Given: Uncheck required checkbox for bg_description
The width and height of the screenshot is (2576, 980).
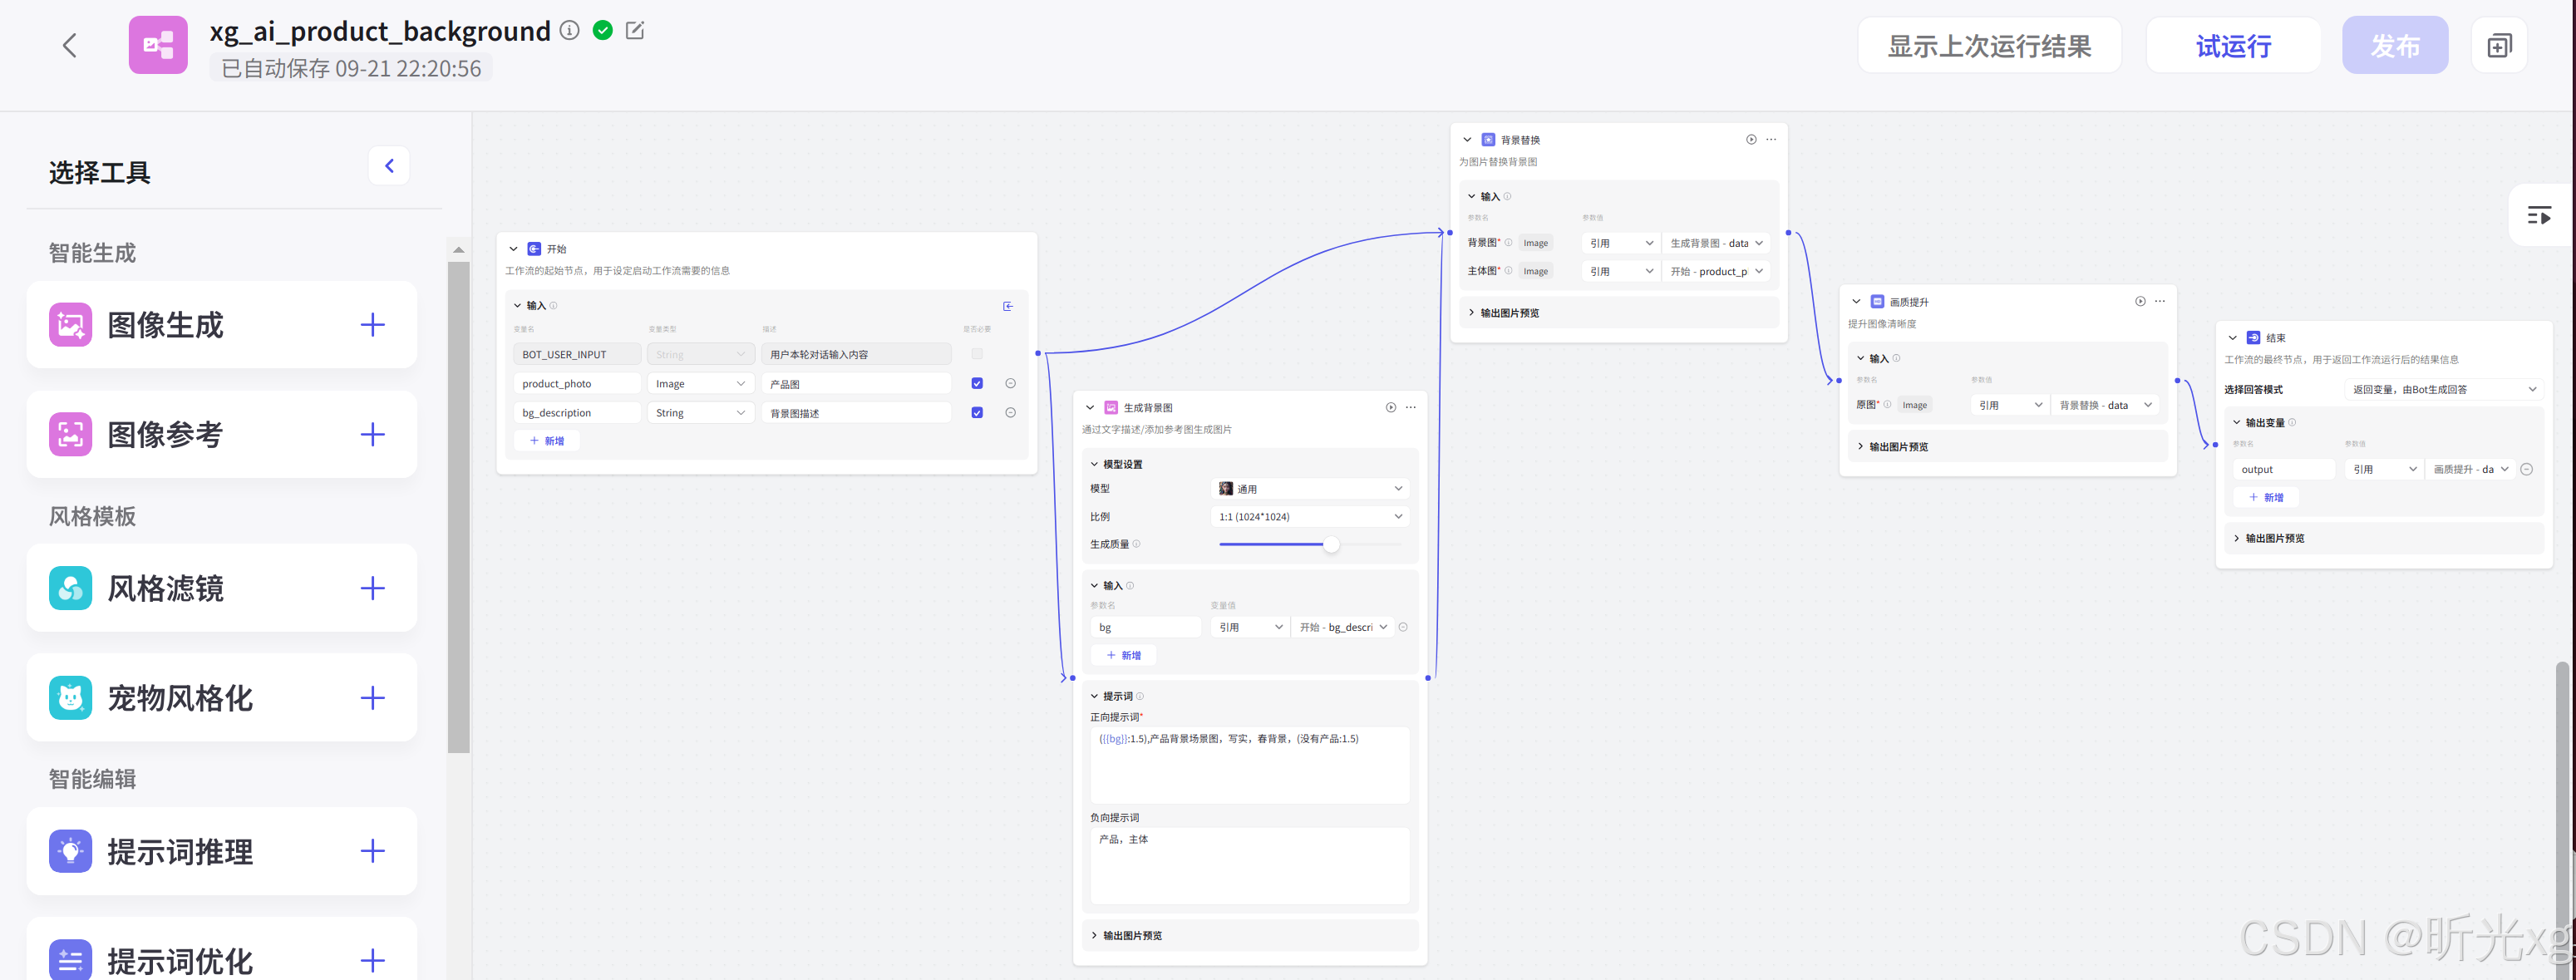Looking at the screenshot, I should pyautogui.click(x=977, y=412).
